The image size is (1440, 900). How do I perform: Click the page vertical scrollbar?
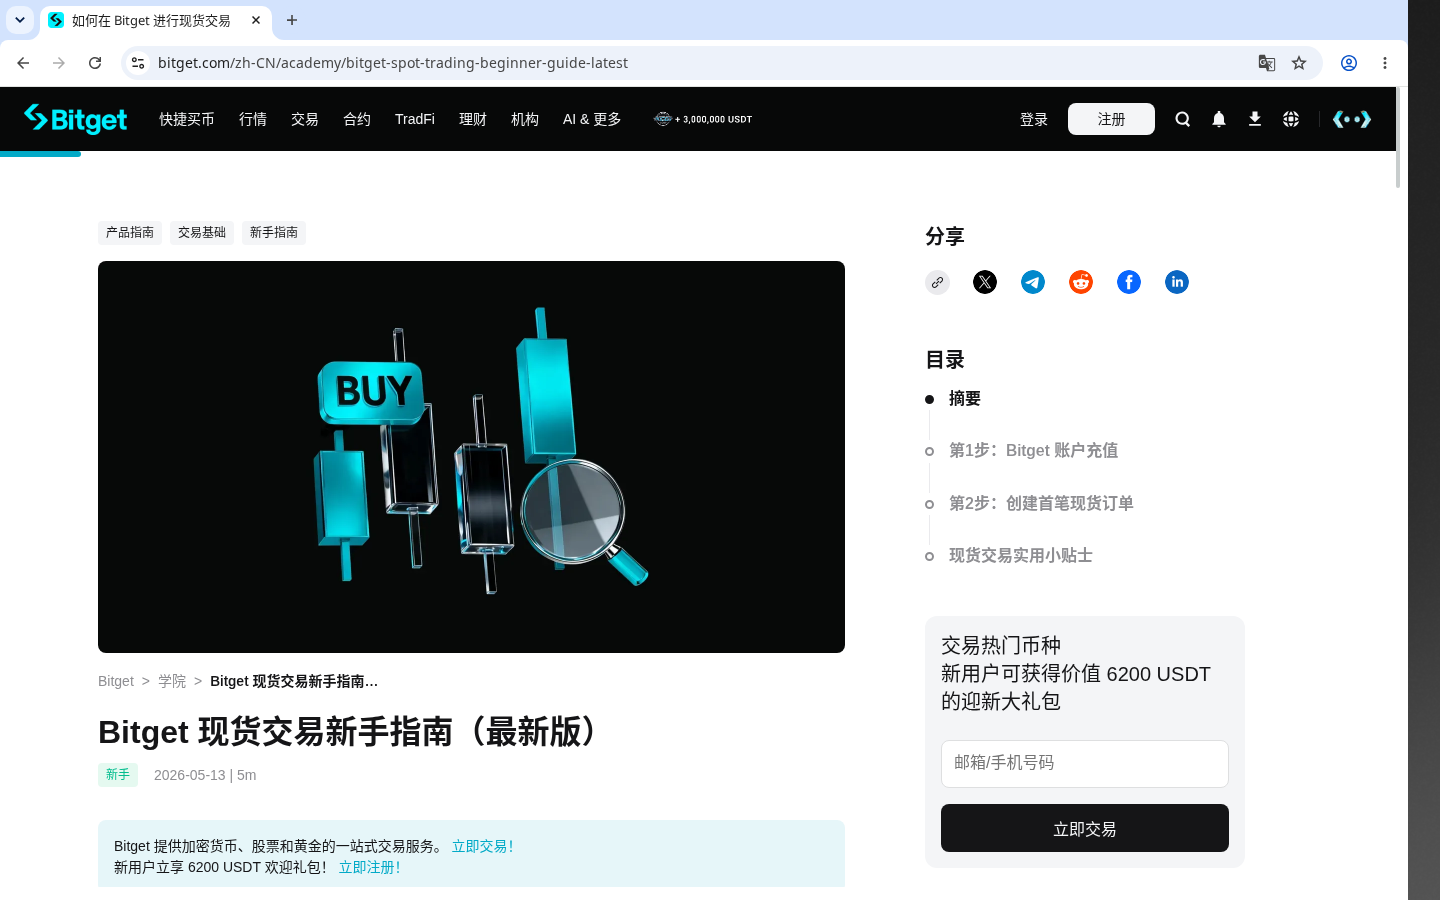click(x=1398, y=138)
